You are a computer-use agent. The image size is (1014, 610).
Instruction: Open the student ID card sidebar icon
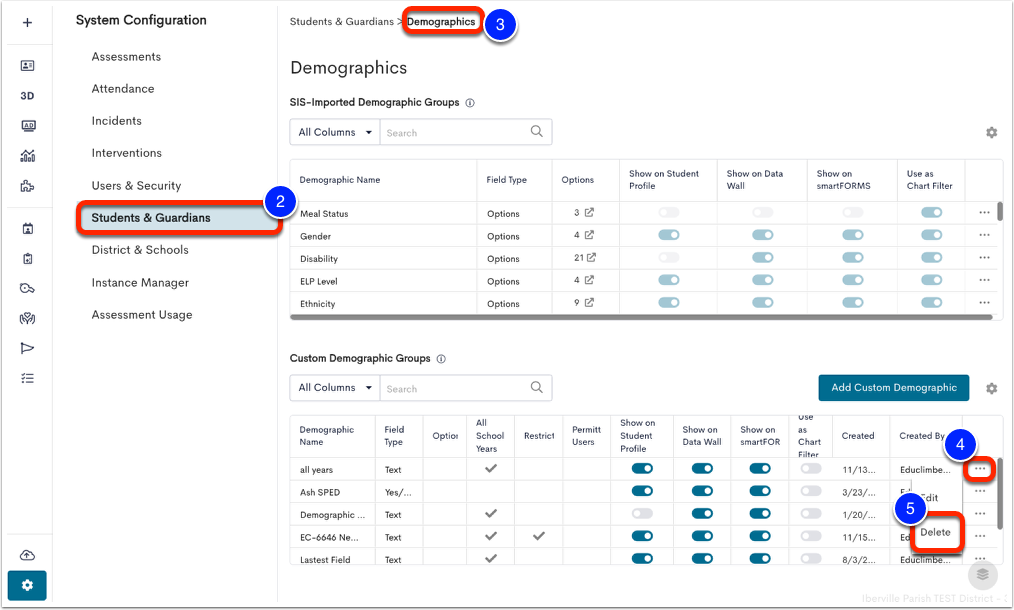tap(27, 65)
